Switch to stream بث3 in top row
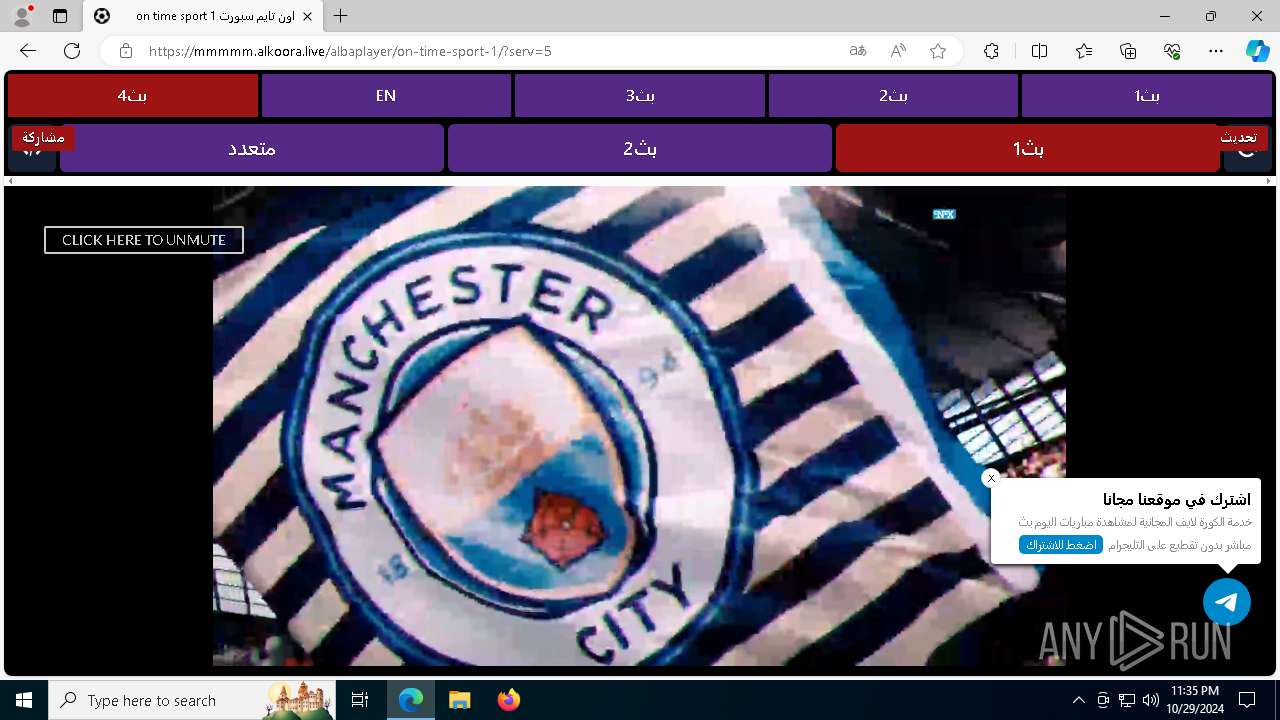Viewport: 1280px width, 720px height. 640,96
